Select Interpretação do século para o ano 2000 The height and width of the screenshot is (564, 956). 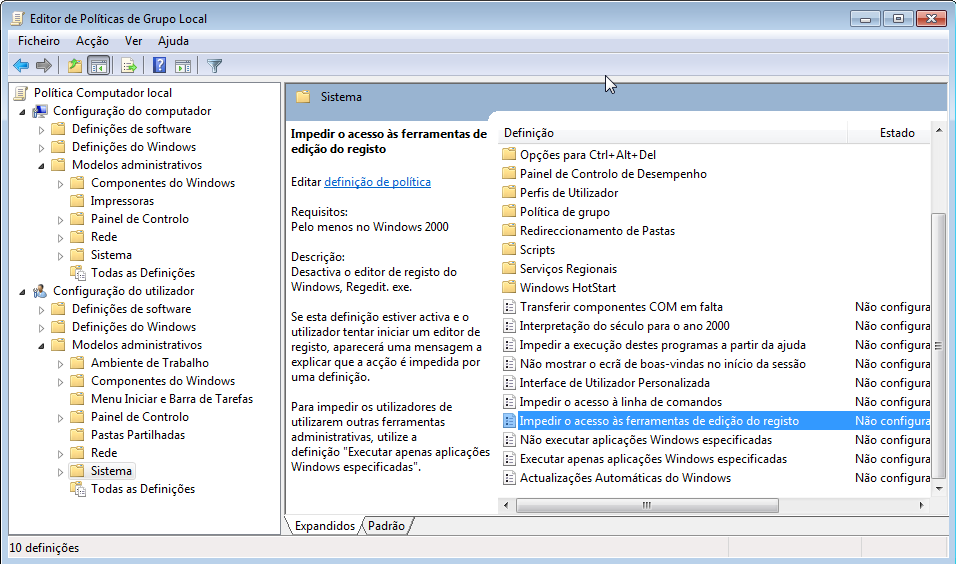pyautogui.click(x=624, y=326)
